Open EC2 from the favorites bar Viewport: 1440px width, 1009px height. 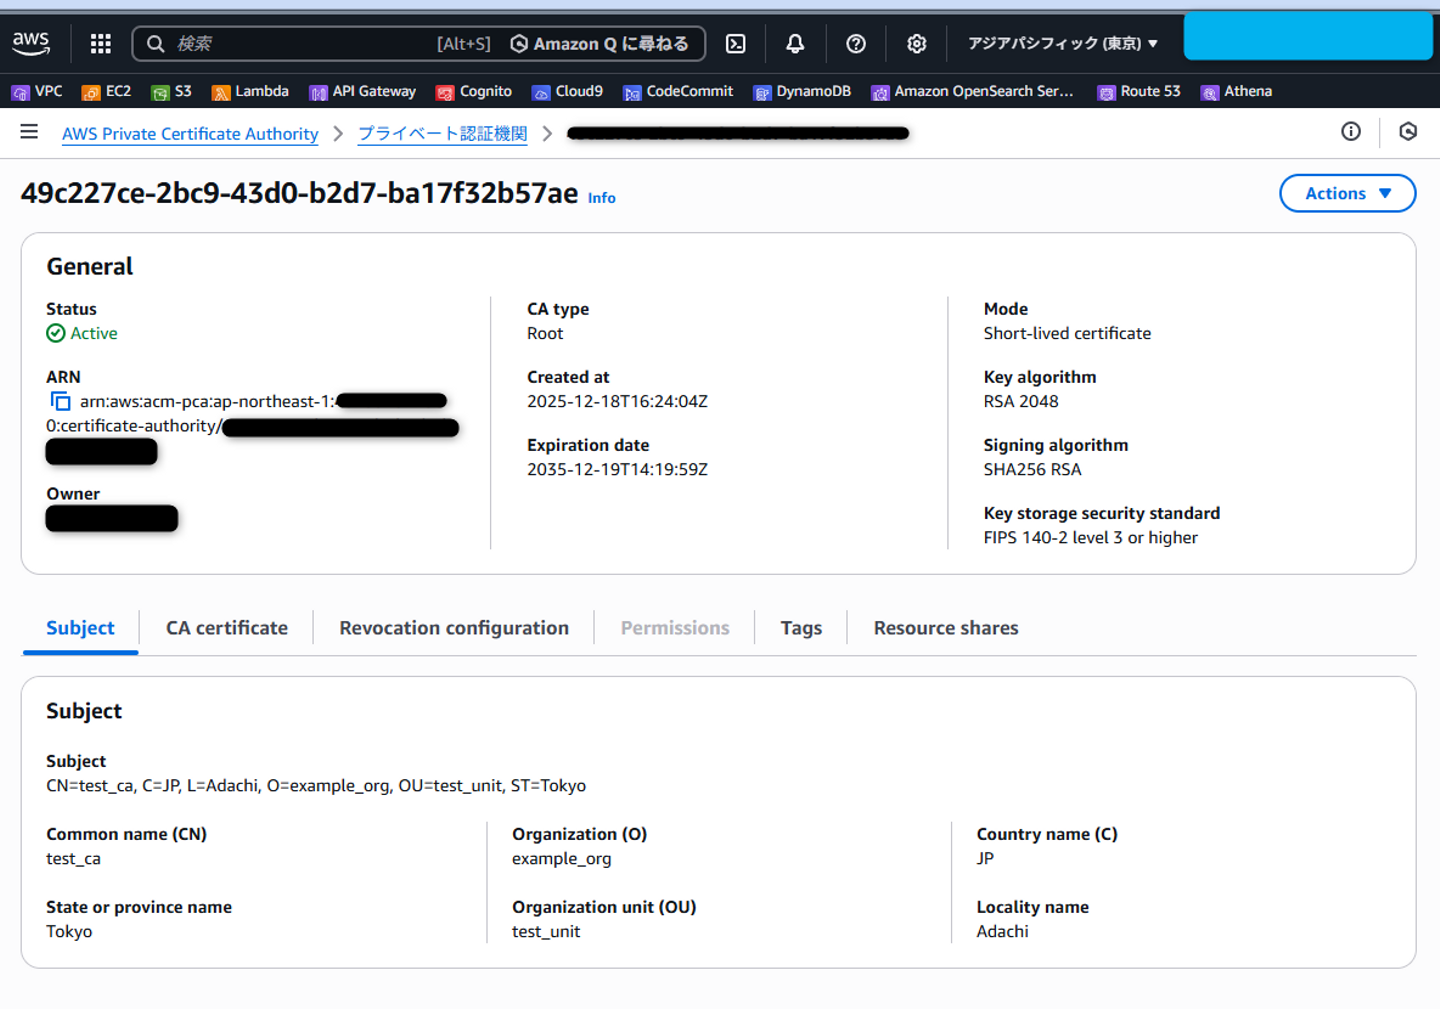pos(106,91)
